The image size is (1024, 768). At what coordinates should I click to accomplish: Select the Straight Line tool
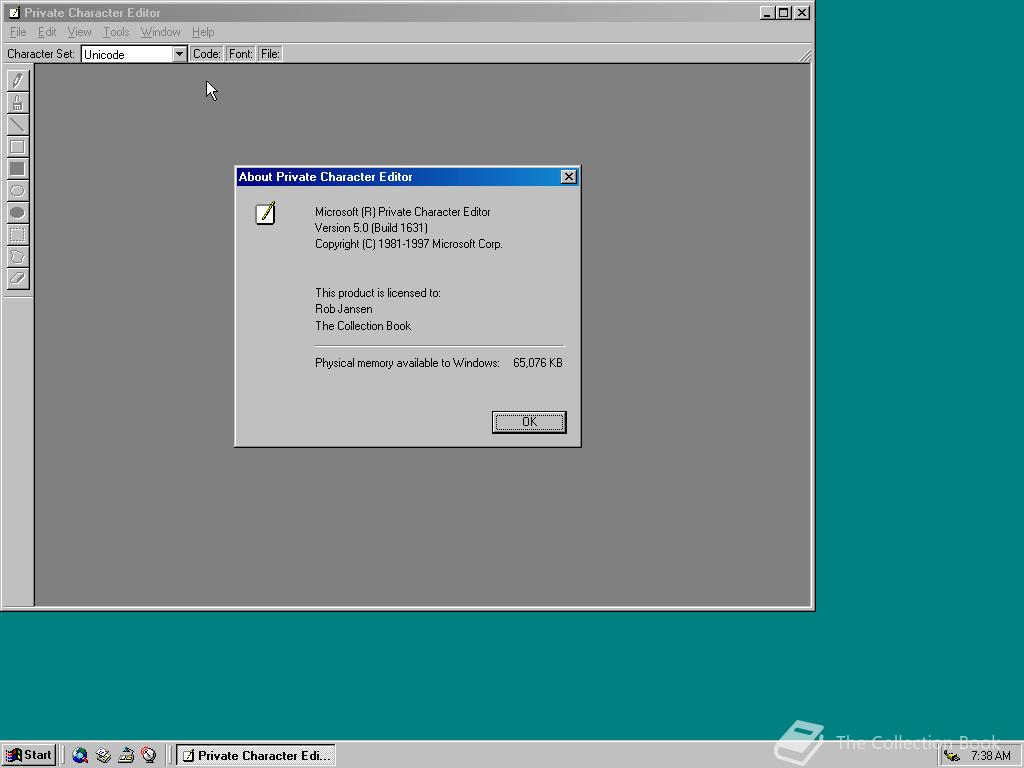point(18,125)
